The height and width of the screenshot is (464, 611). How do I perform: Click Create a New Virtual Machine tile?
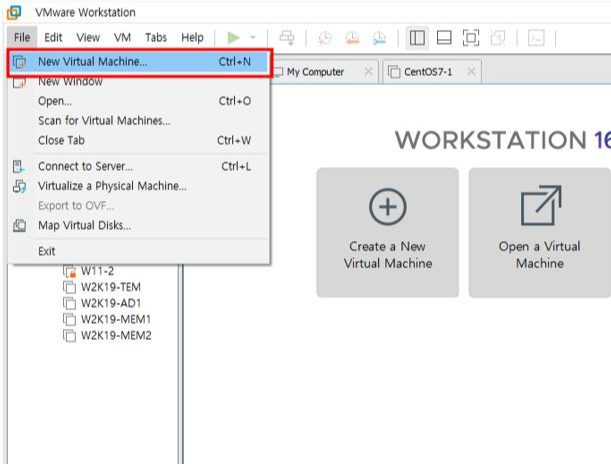387,233
